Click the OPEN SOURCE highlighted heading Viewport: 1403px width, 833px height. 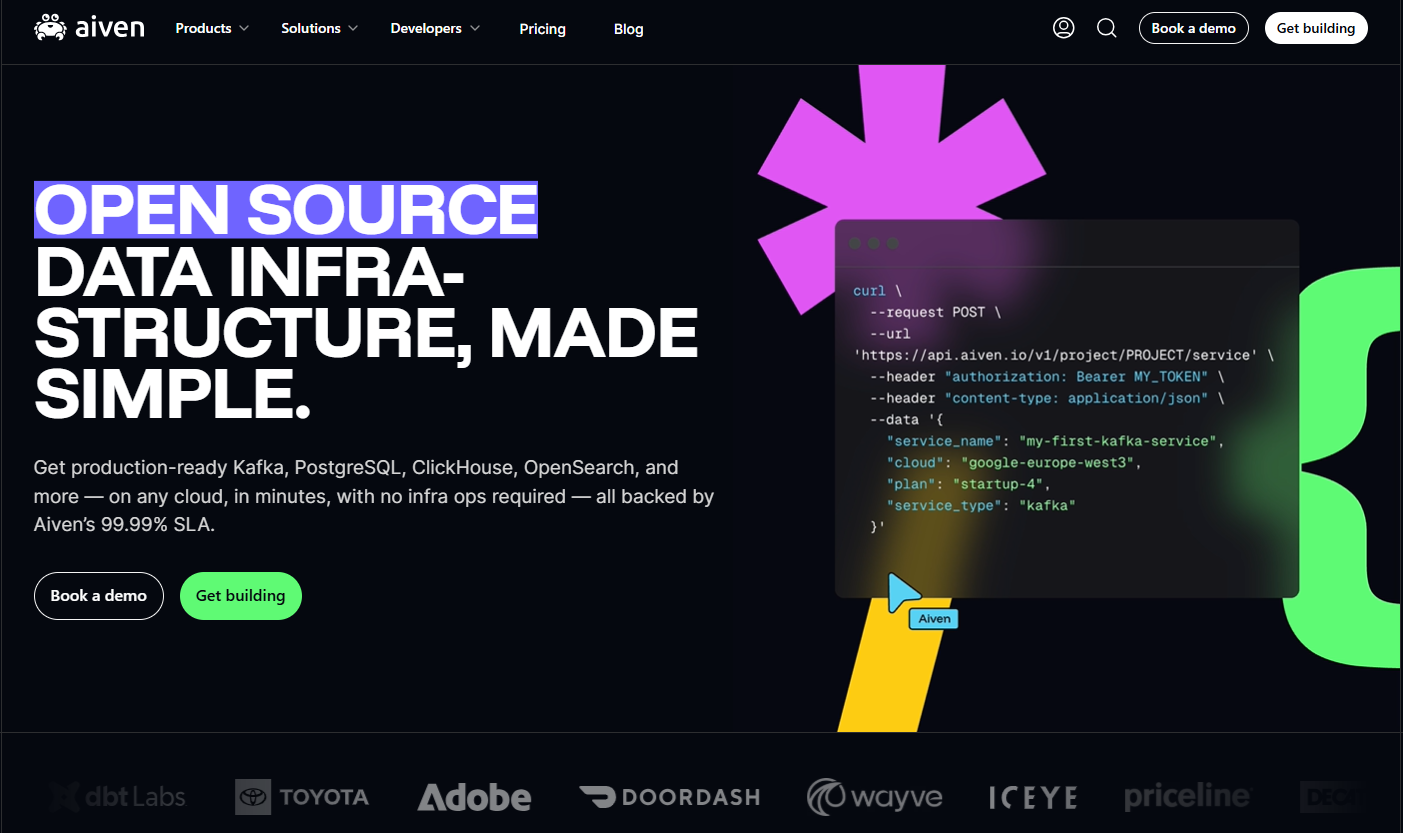286,210
